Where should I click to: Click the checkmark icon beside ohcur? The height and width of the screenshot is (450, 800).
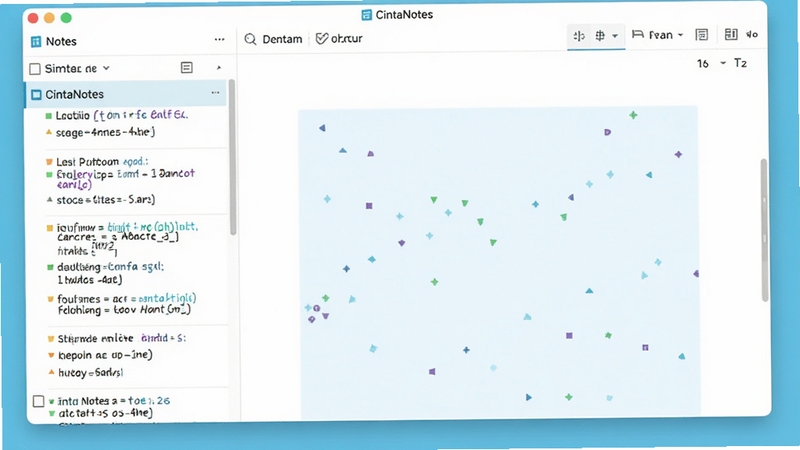tap(322, 38)
